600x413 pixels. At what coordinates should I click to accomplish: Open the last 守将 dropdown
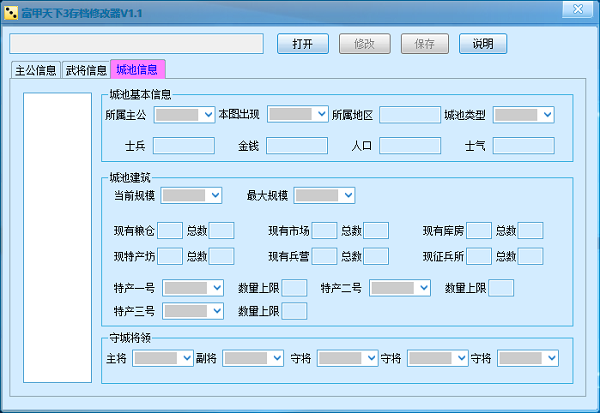pos(528,358)
